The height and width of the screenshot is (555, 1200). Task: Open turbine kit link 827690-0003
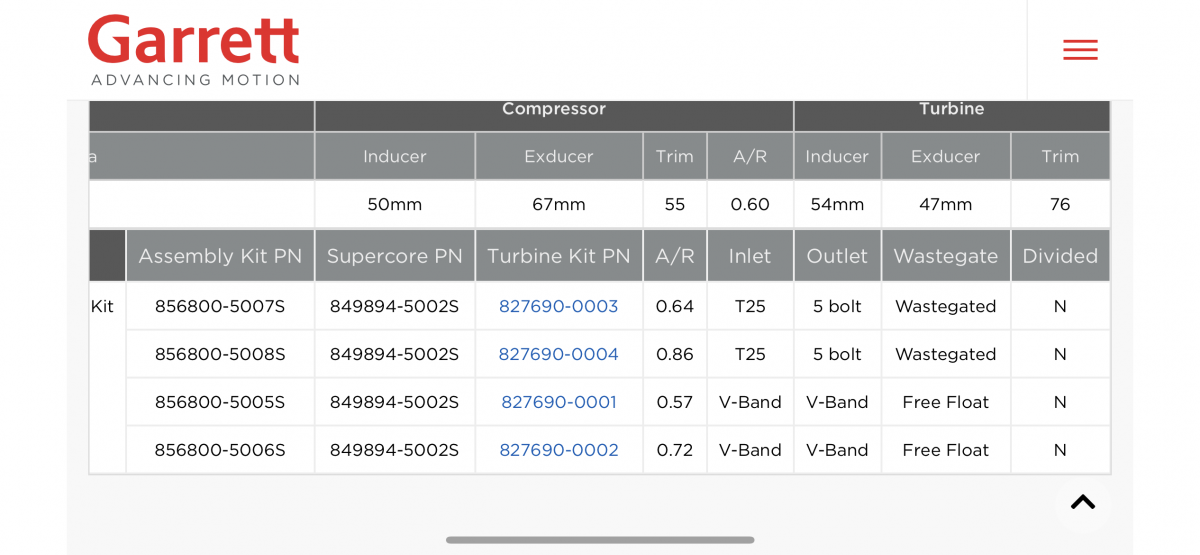[x=558, y=307]
